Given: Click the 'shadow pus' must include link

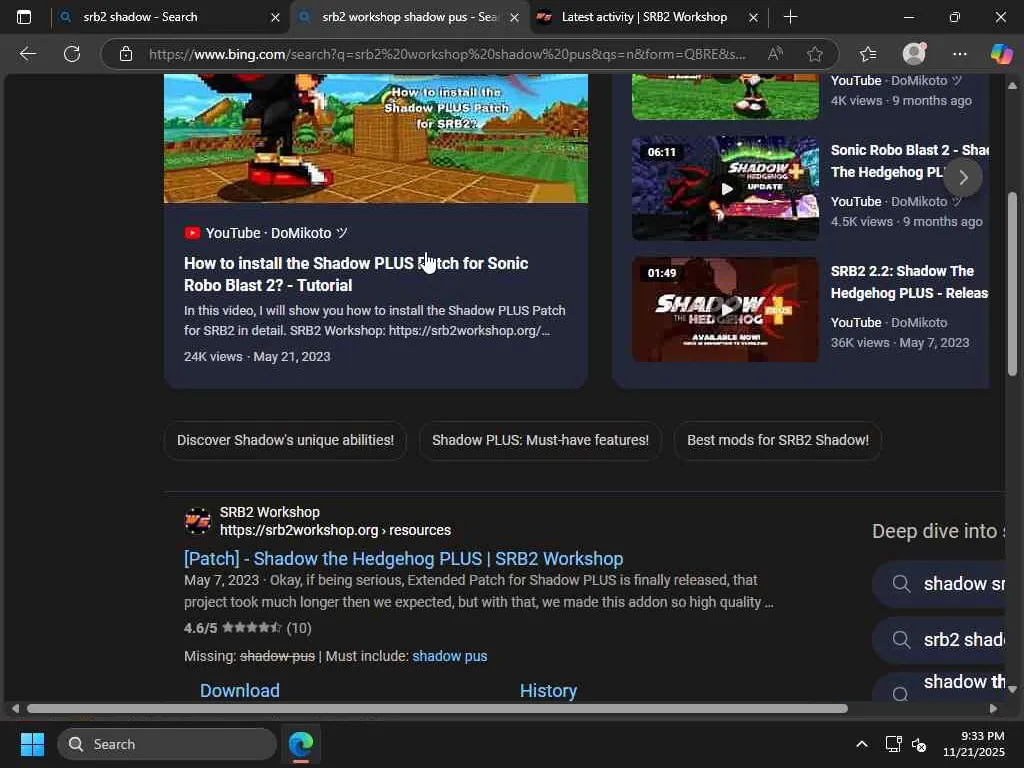Looking at the screenshot, I should pos(449,656).
